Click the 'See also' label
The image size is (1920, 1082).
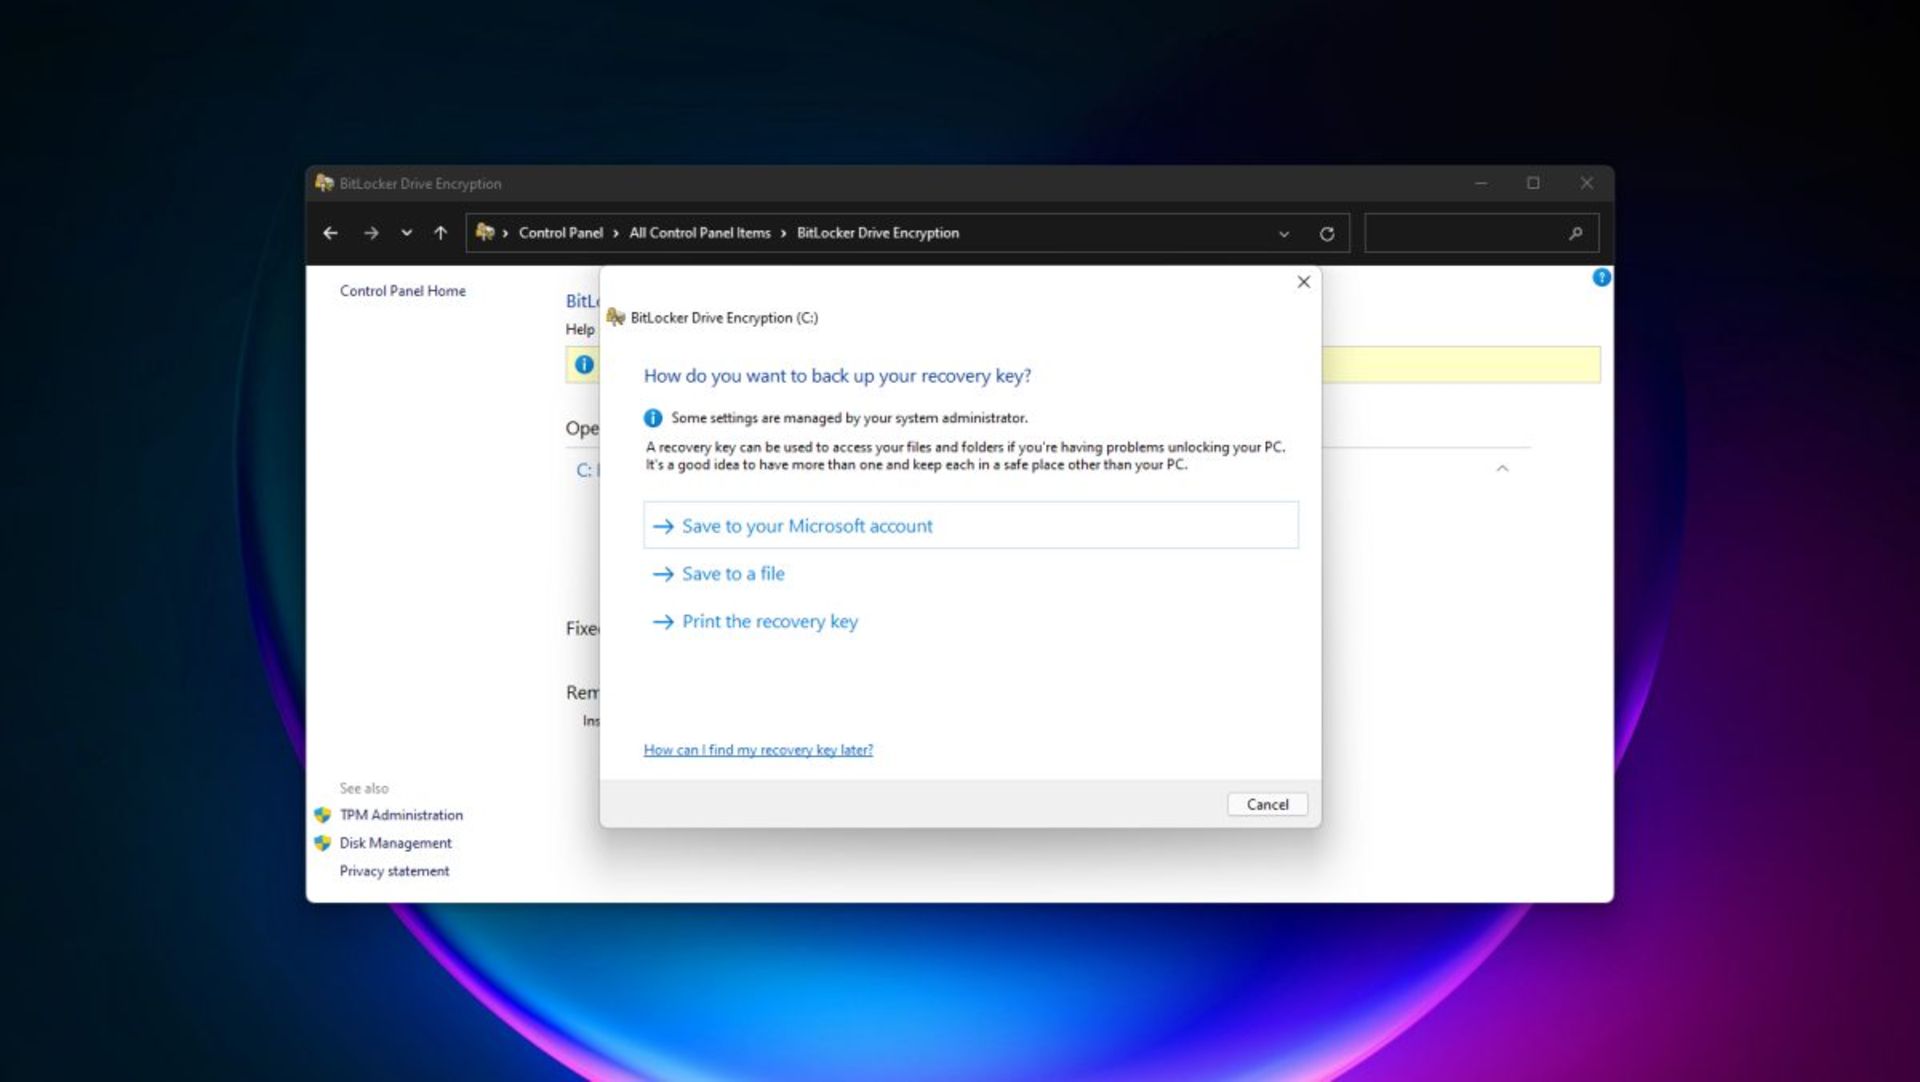tap(364, 788)
